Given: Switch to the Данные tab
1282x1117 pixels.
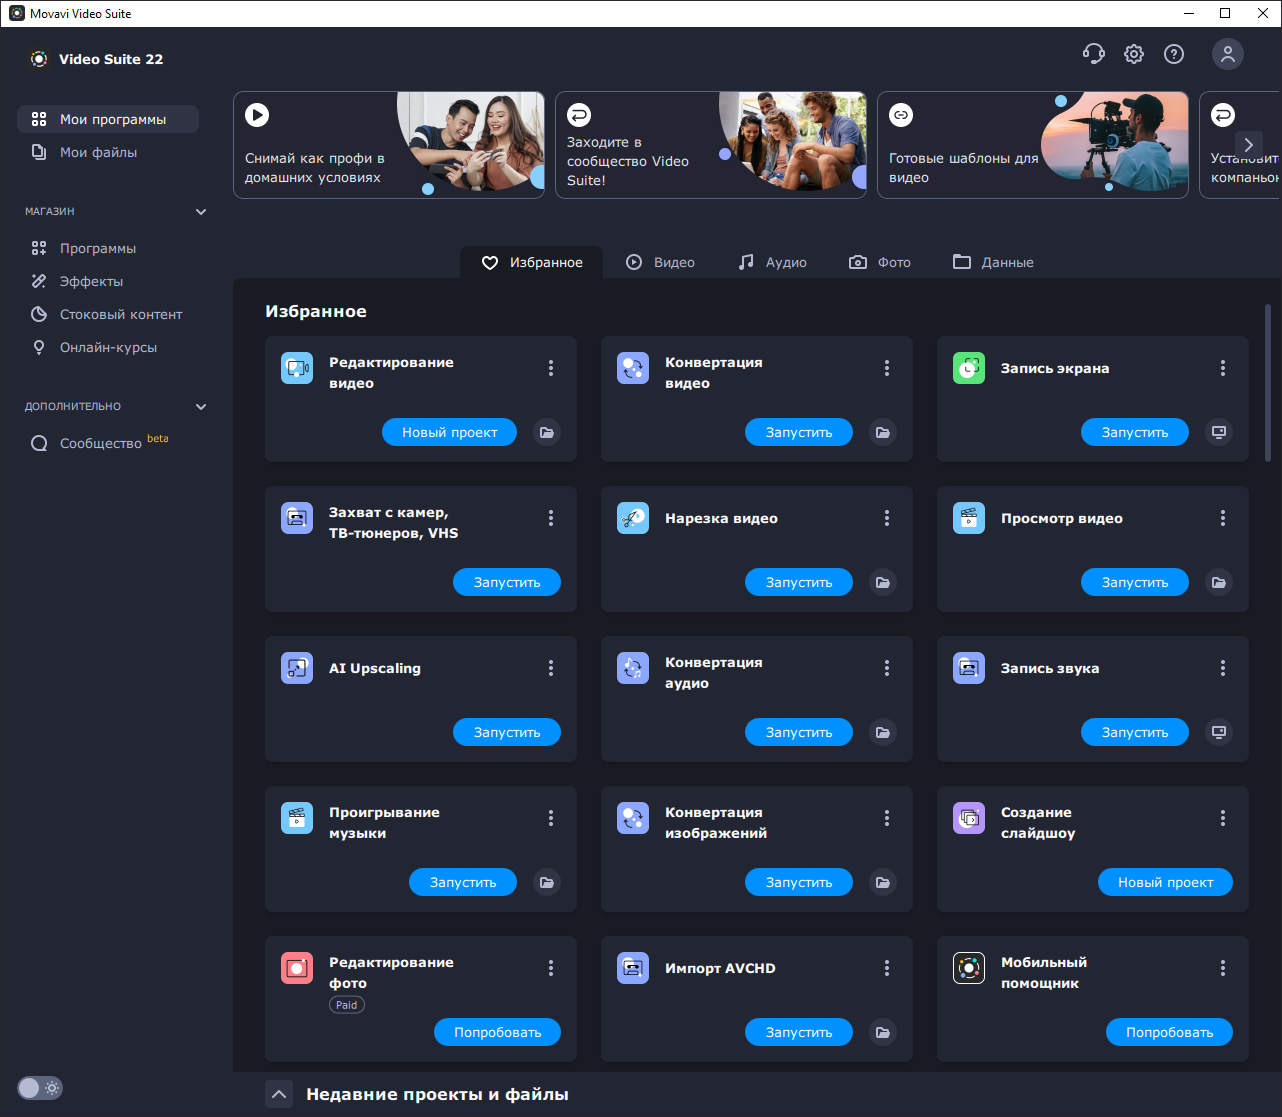Looking at the screenshot, I should pos(993,262).
